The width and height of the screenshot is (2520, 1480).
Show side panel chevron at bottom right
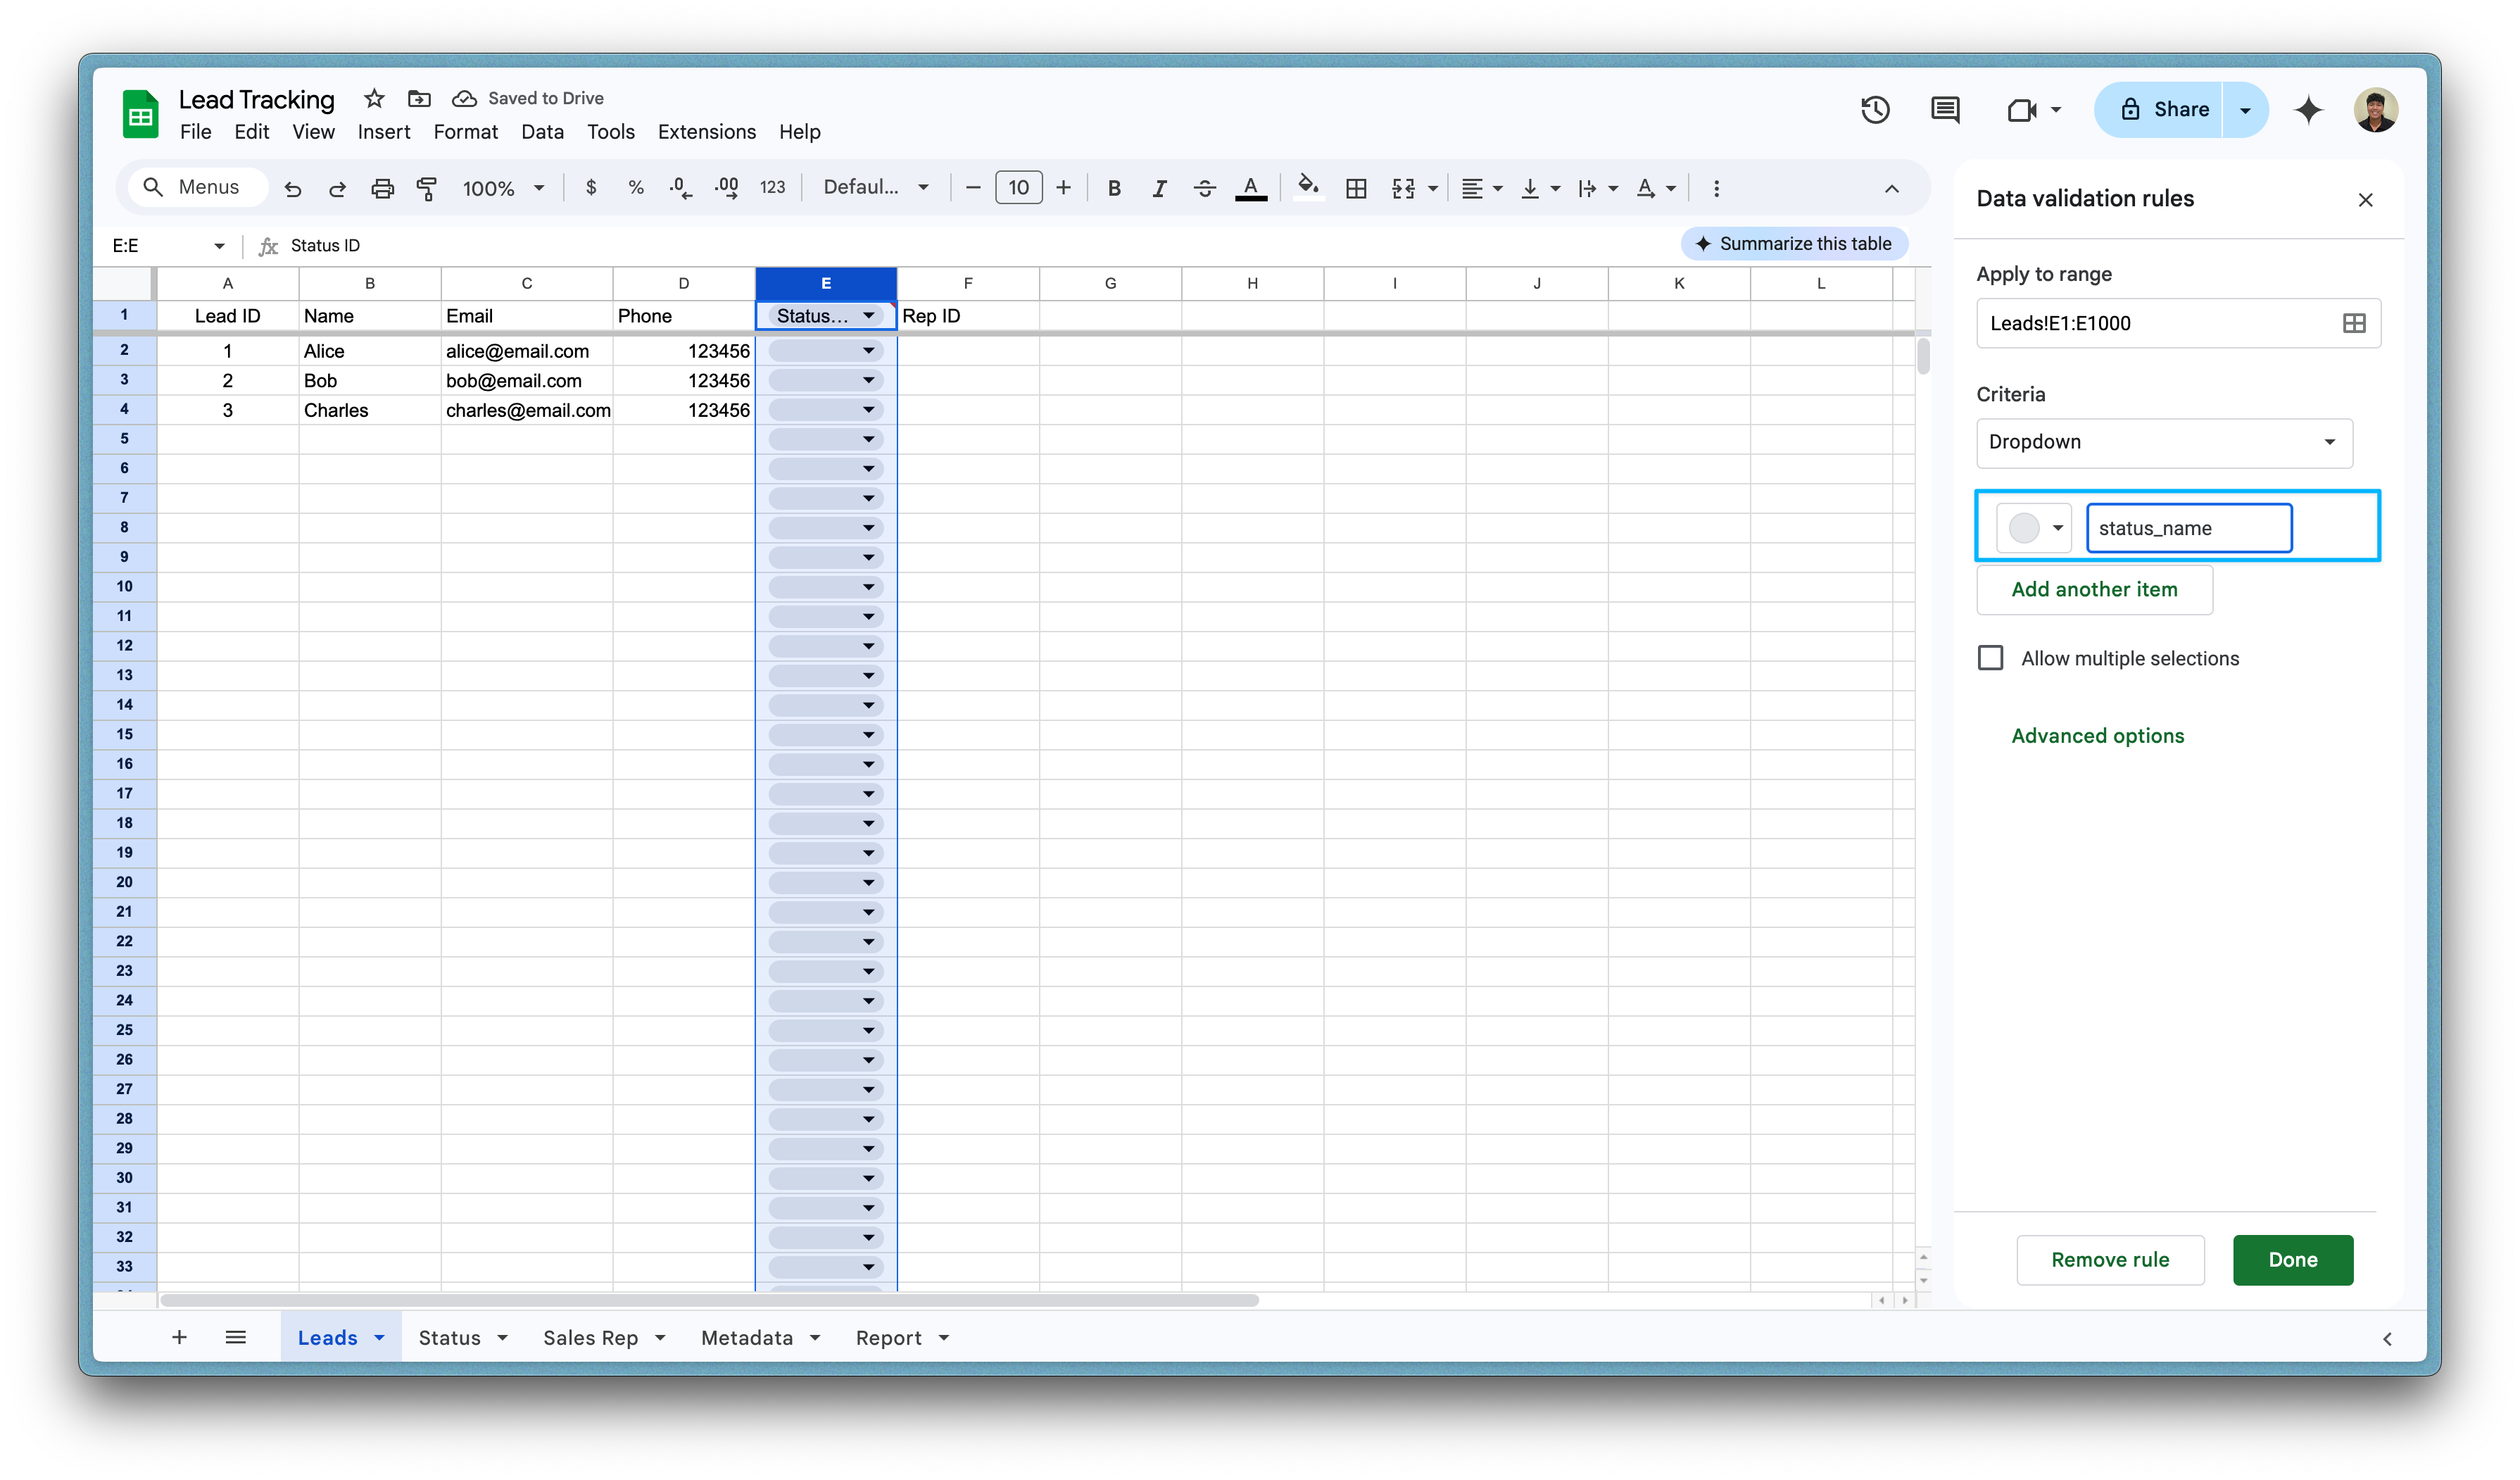point(2387,1339)
